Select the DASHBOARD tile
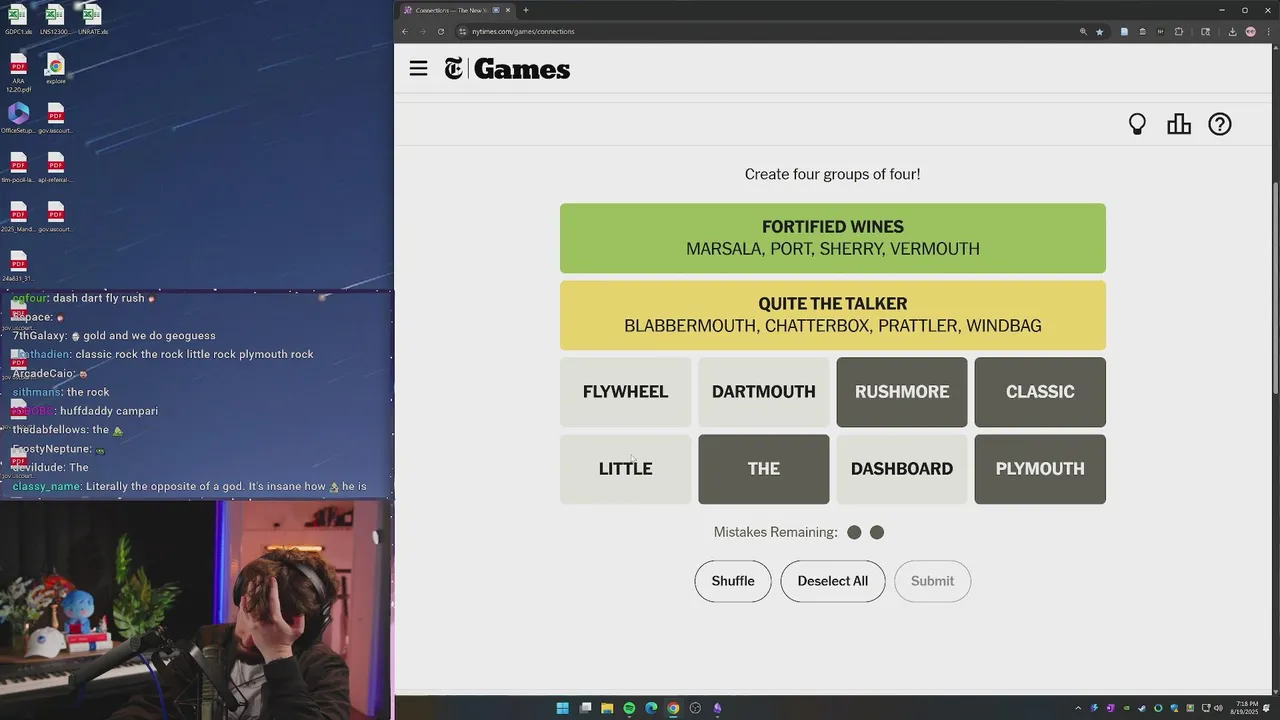 click(x=902, y=469)
